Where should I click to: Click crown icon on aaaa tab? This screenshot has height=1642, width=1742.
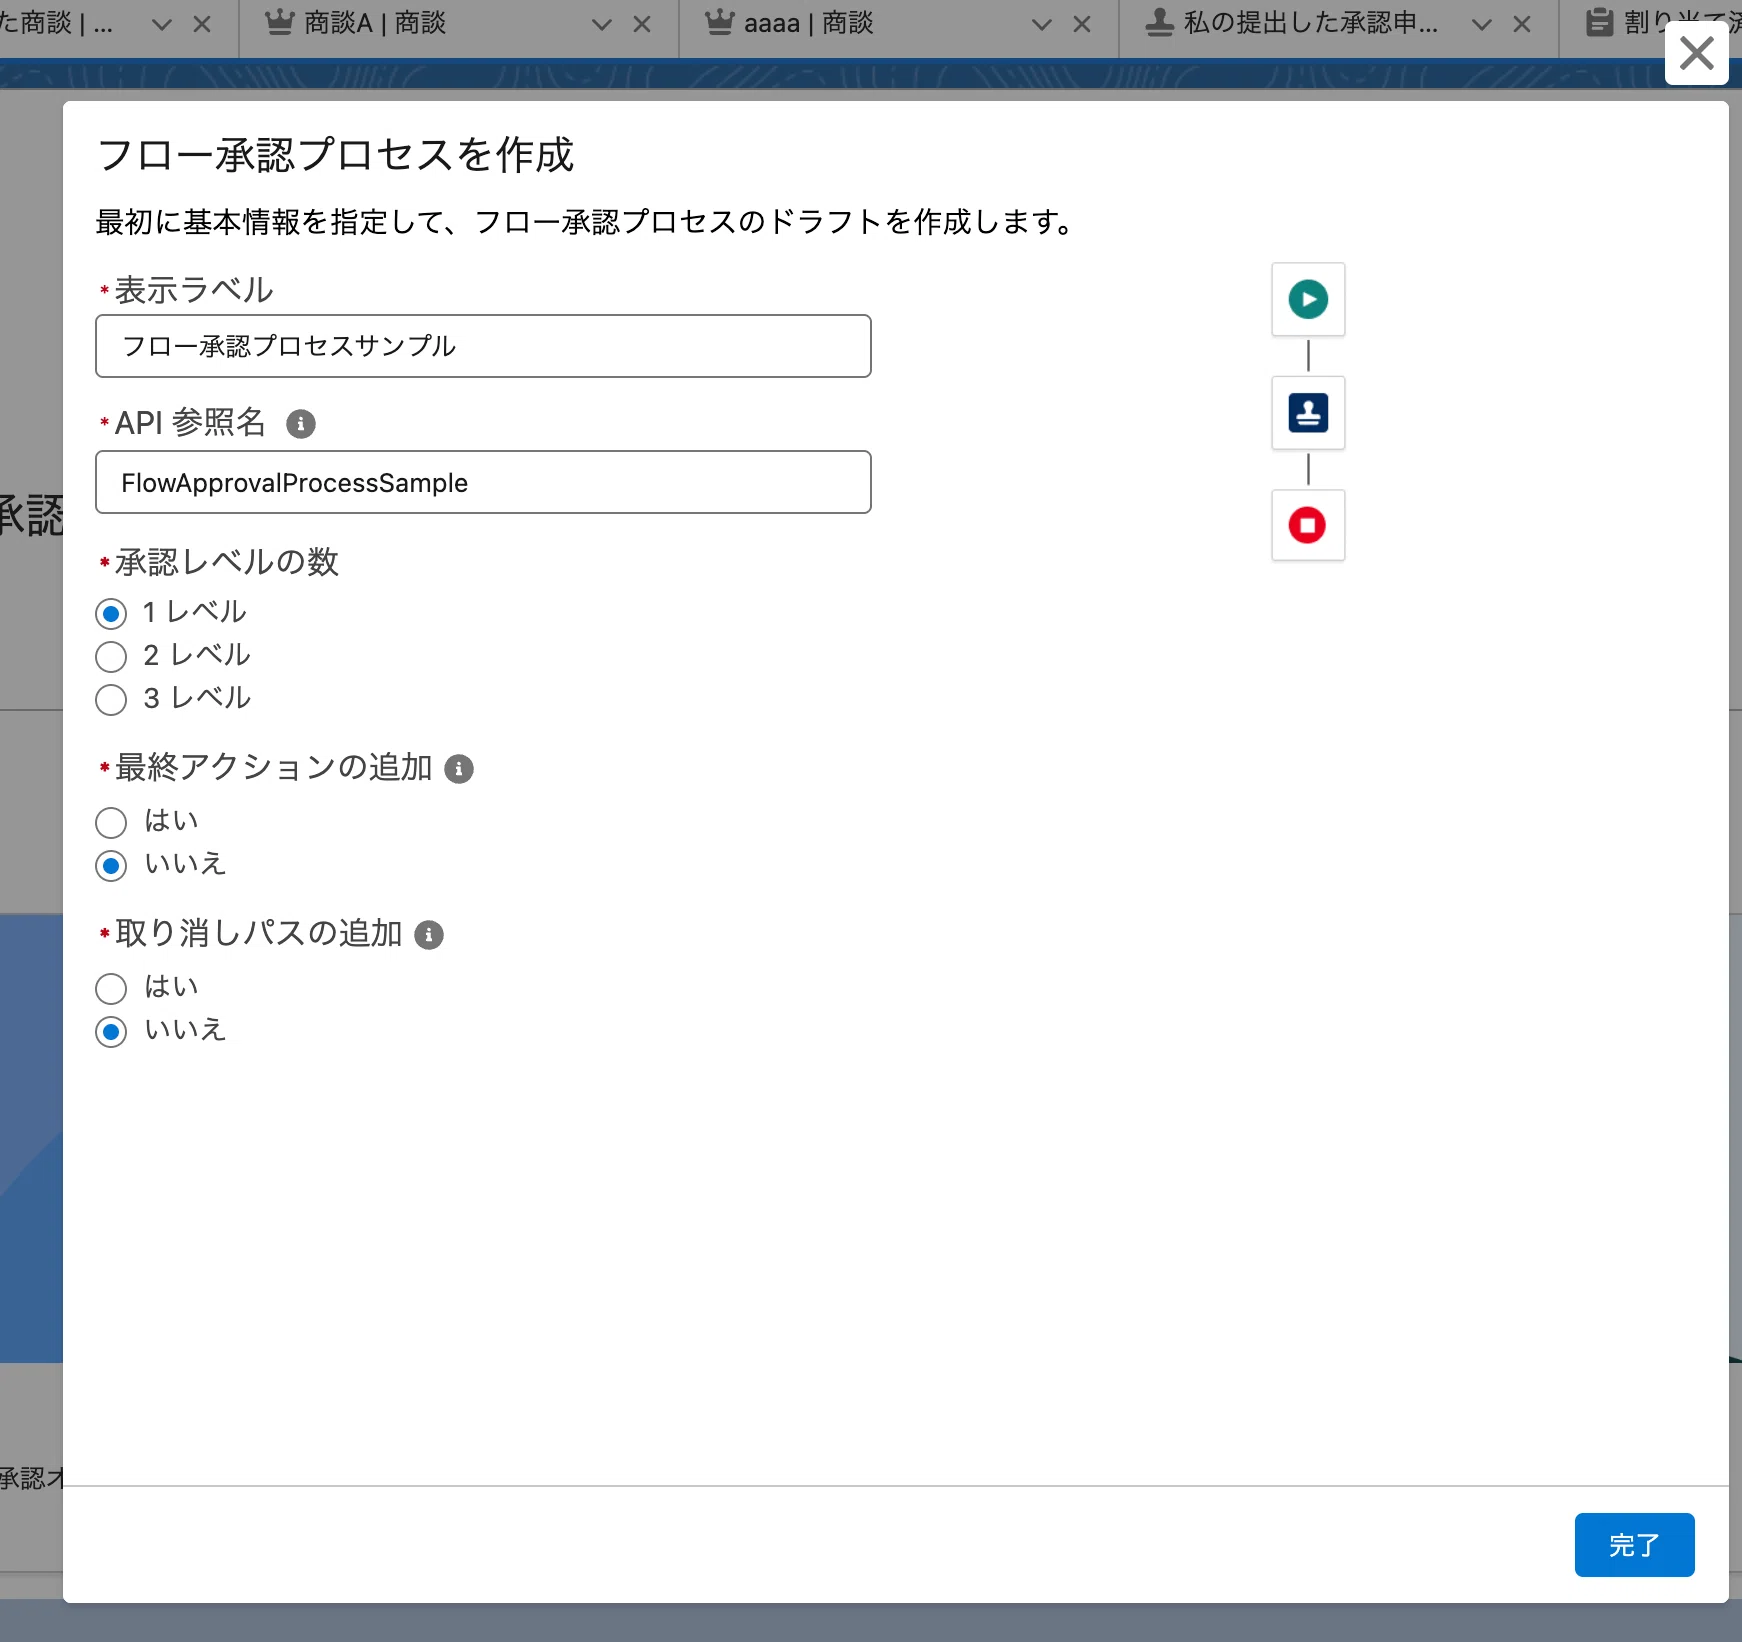coord(719,22)
